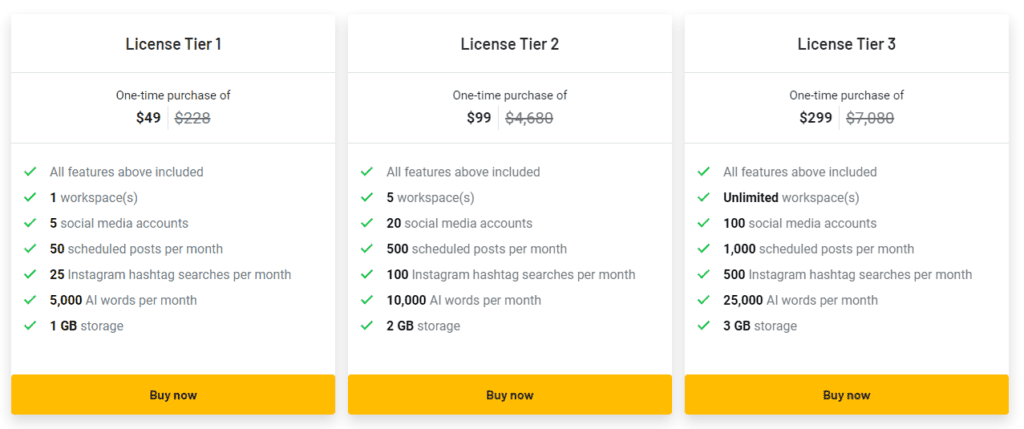This screenshot has width=1024, height=429.
Task: Click Buy now under License Tier 1
Action: pyautogui.click(x=173, y=395)
